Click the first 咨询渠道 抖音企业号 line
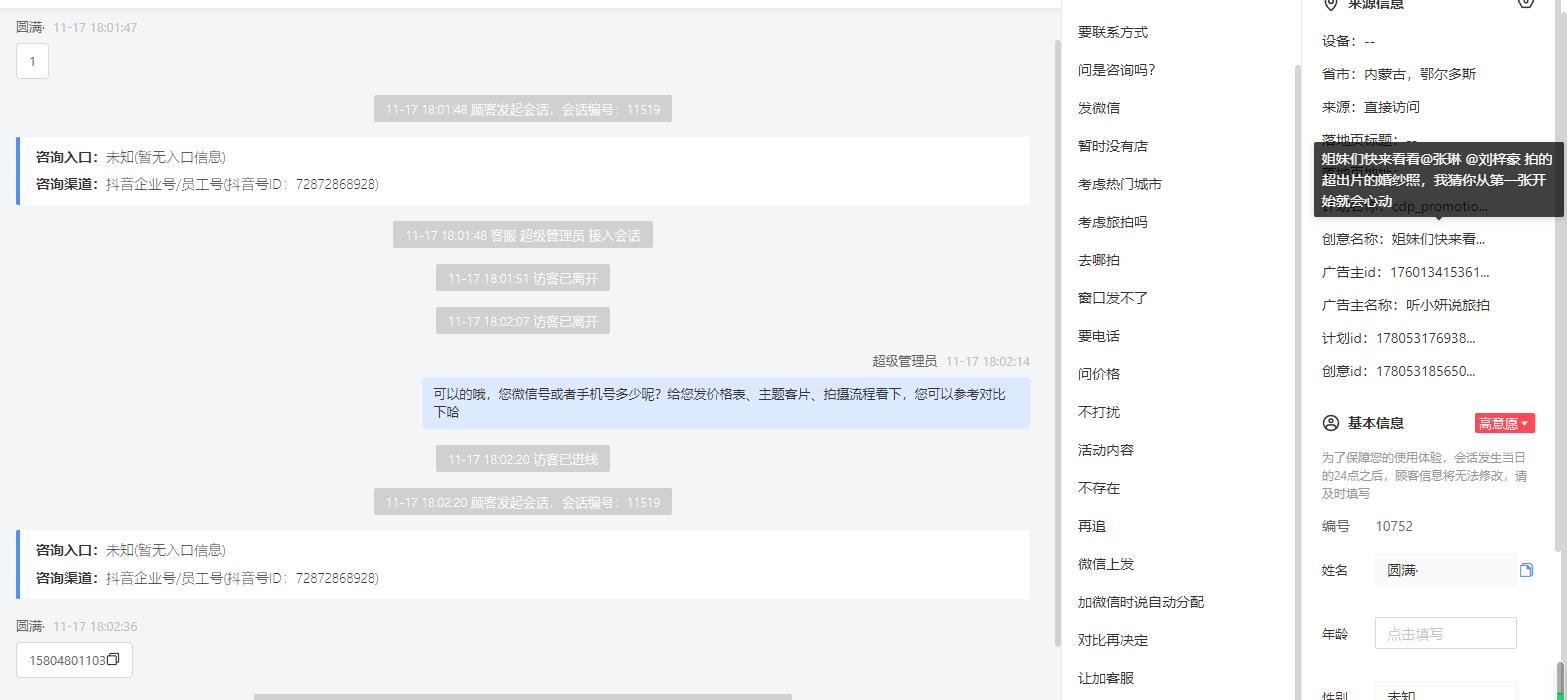The image size is (1567, 700). [x=207, y=184]
